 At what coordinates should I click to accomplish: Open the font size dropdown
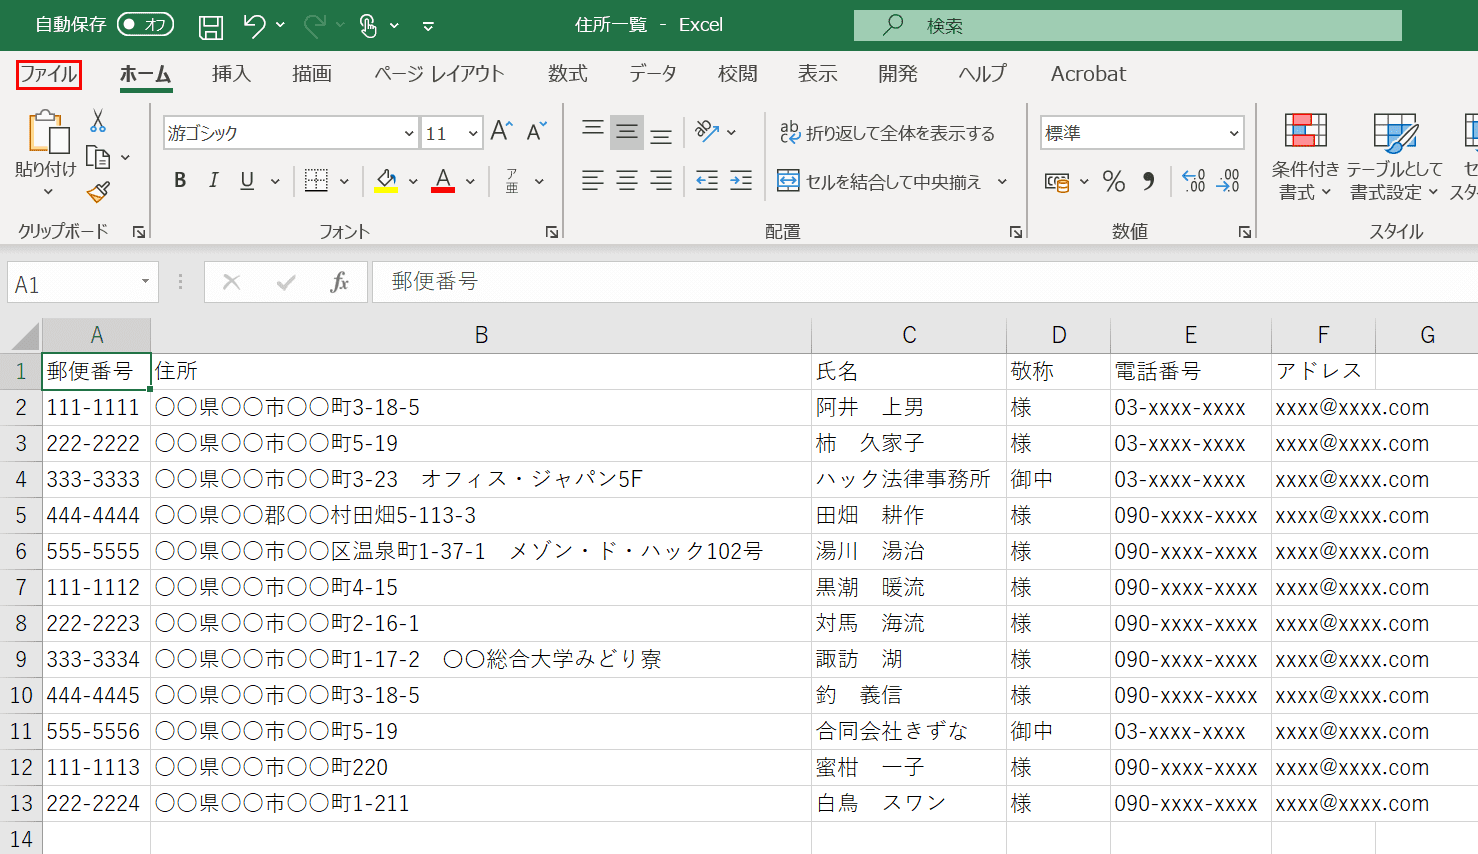473,133
